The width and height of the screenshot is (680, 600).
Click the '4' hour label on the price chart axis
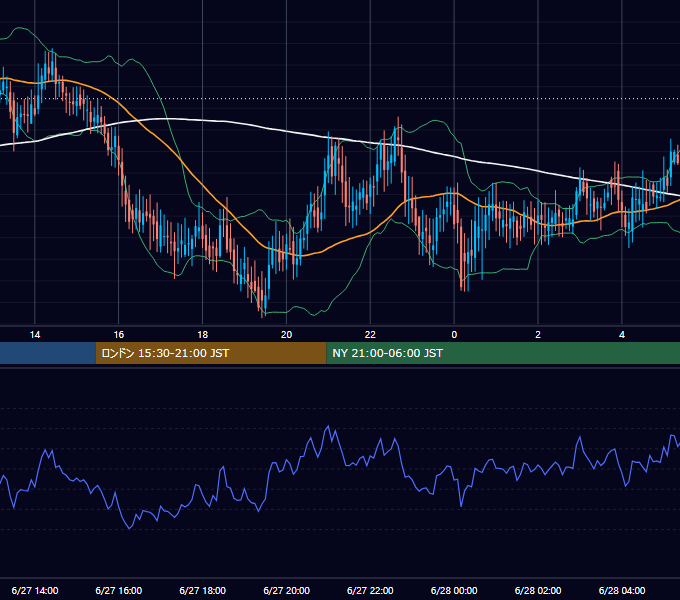(622, 335)
